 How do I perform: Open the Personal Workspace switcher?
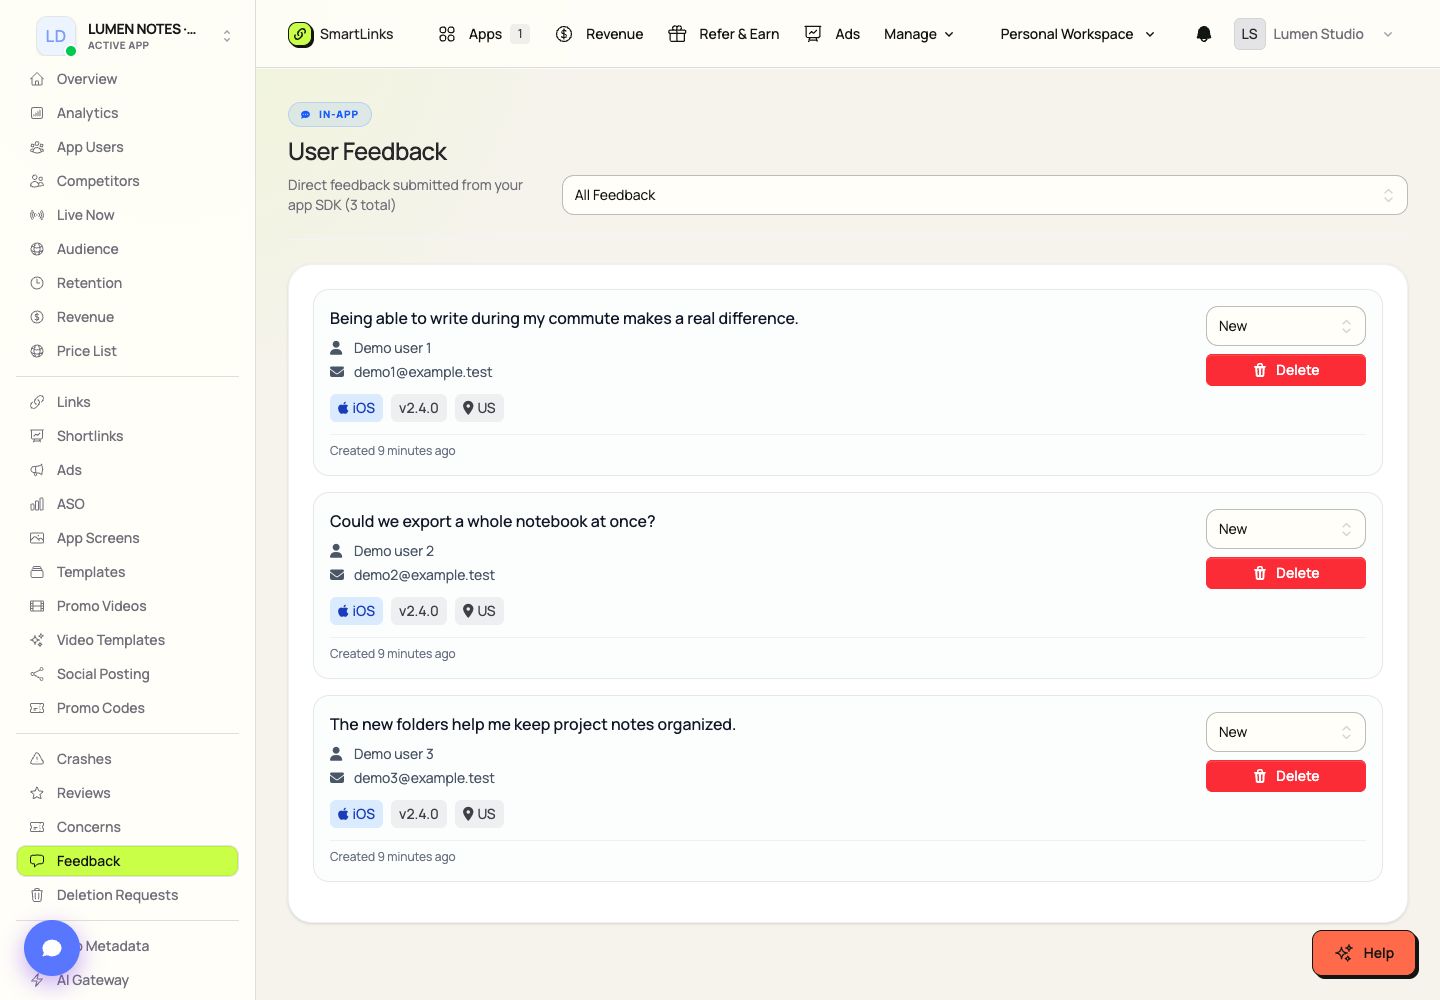coord(1077,34)
